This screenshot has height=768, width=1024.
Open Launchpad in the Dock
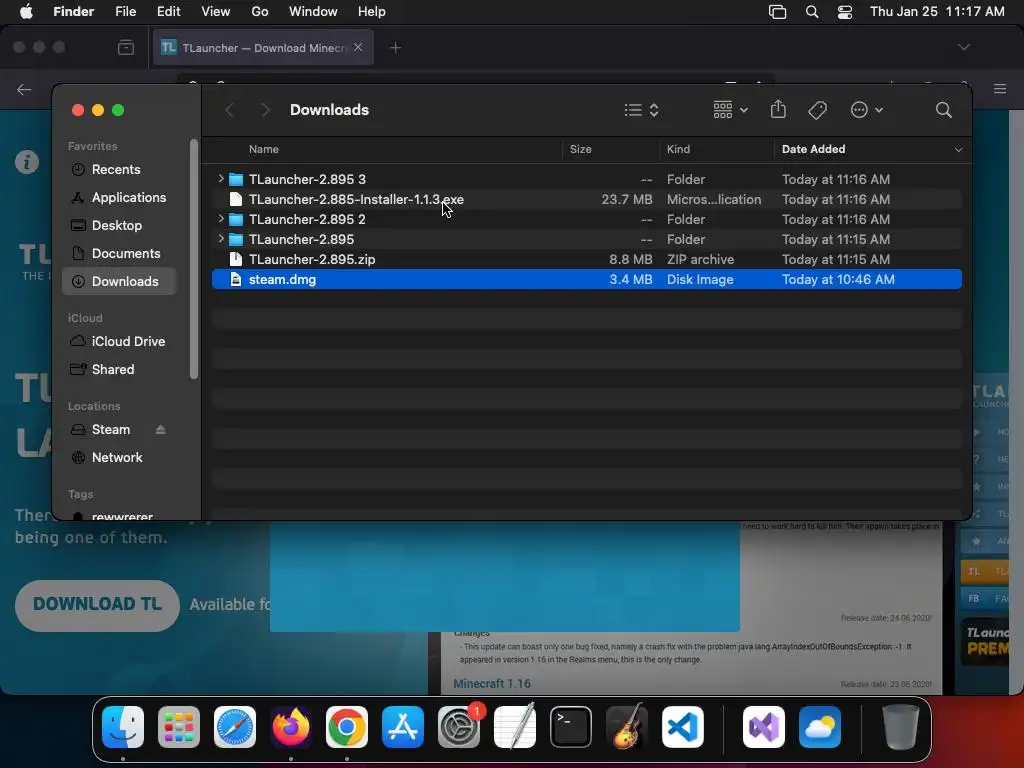(x=179, y=727)
